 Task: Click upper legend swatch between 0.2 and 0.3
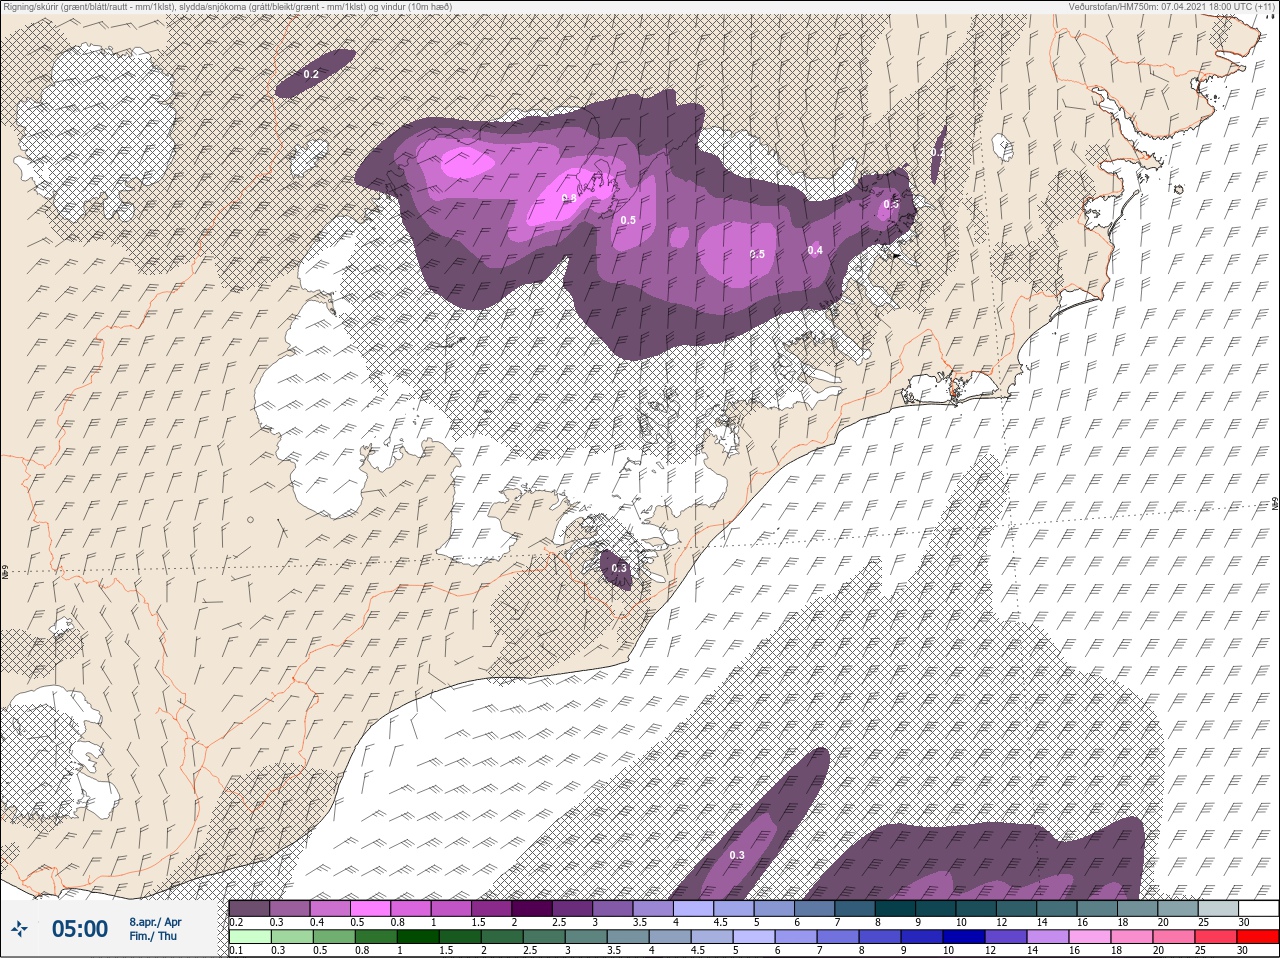249,908
